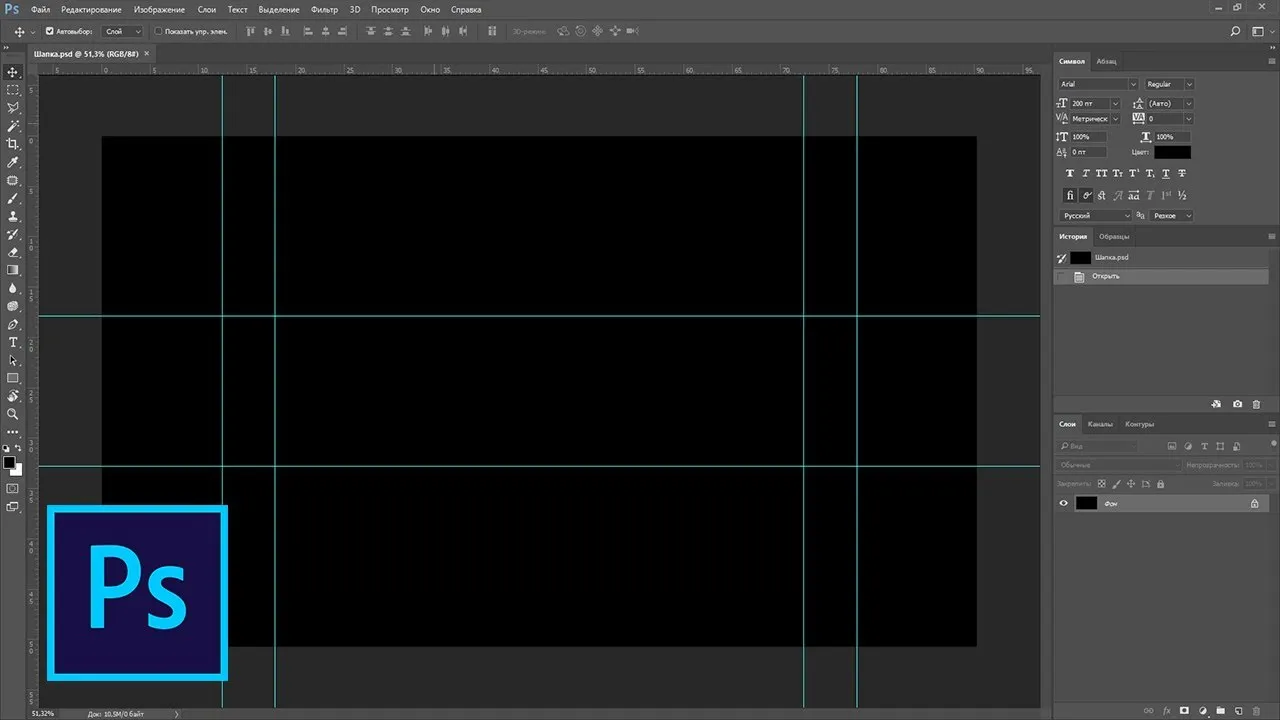Enable Показать упр. элем. checkbox
The height and width of the screenshot is (720, 1280).
pos(158,31)
